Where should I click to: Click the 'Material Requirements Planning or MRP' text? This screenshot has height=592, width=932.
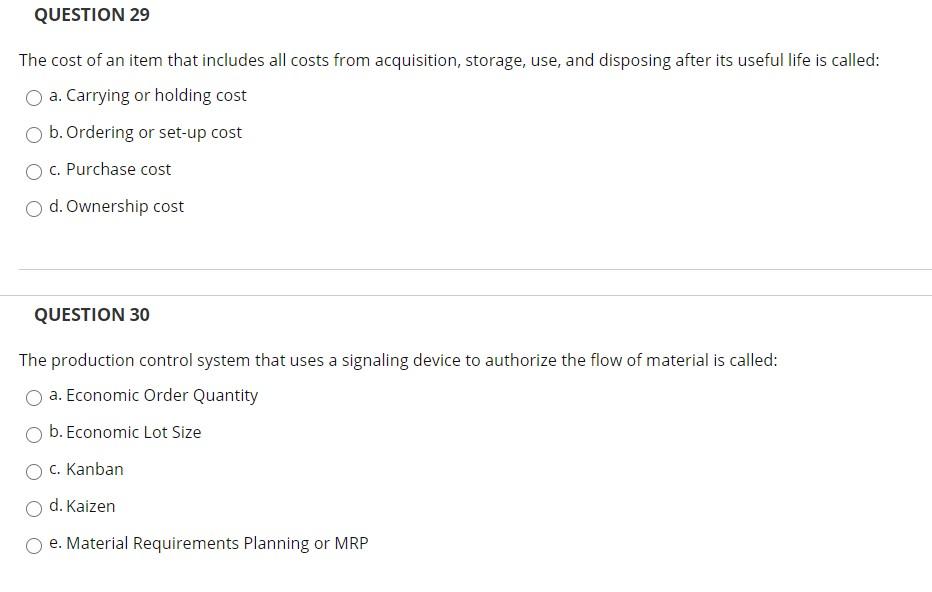coord(217,543)
